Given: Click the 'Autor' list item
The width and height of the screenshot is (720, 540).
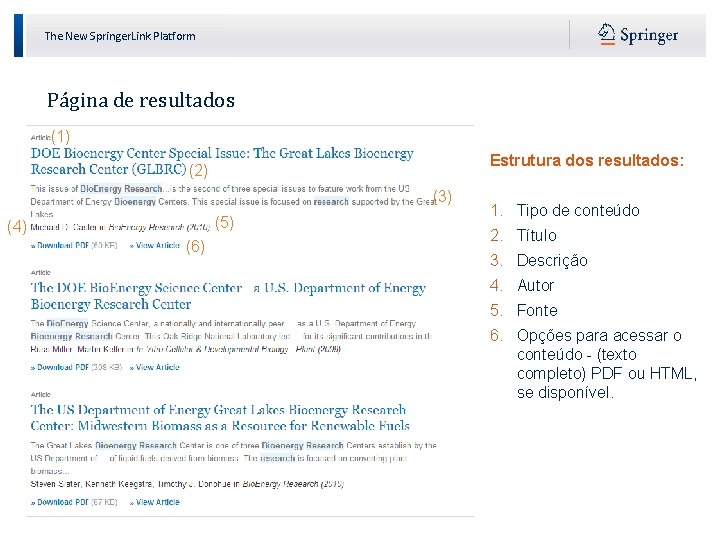Looking at the screenshot, I should [x=535, y=286].
